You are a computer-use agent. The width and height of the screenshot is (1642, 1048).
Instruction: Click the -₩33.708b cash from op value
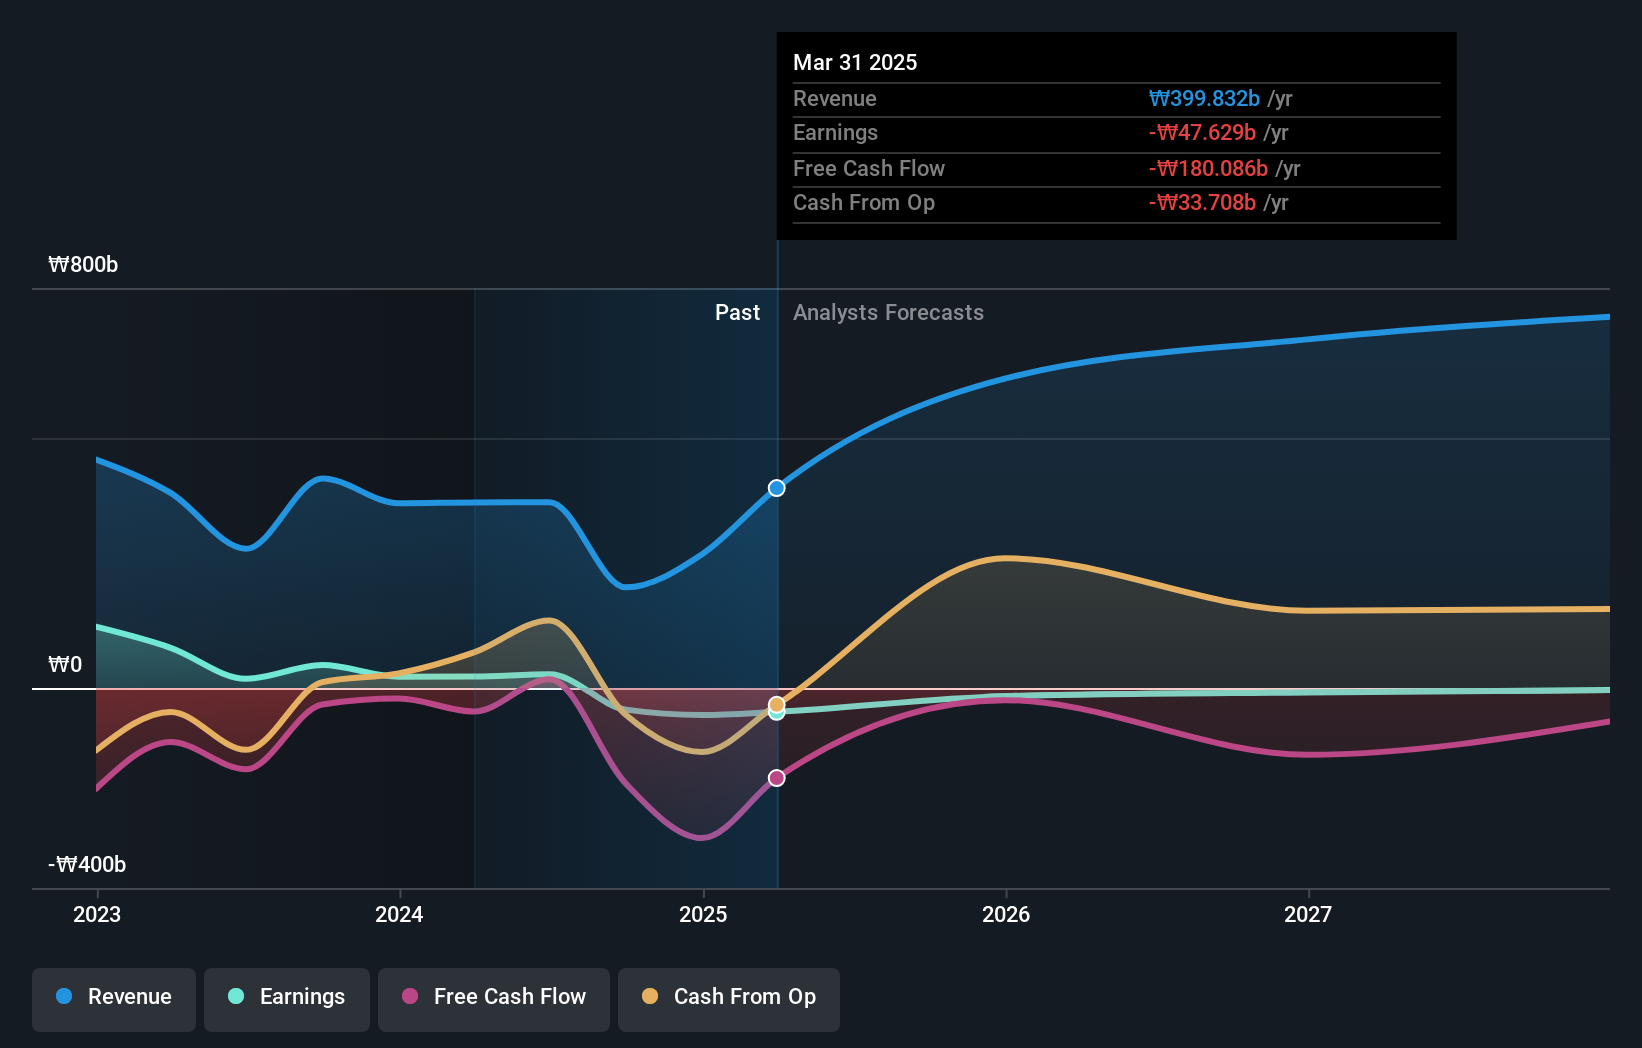point(1202,202)
